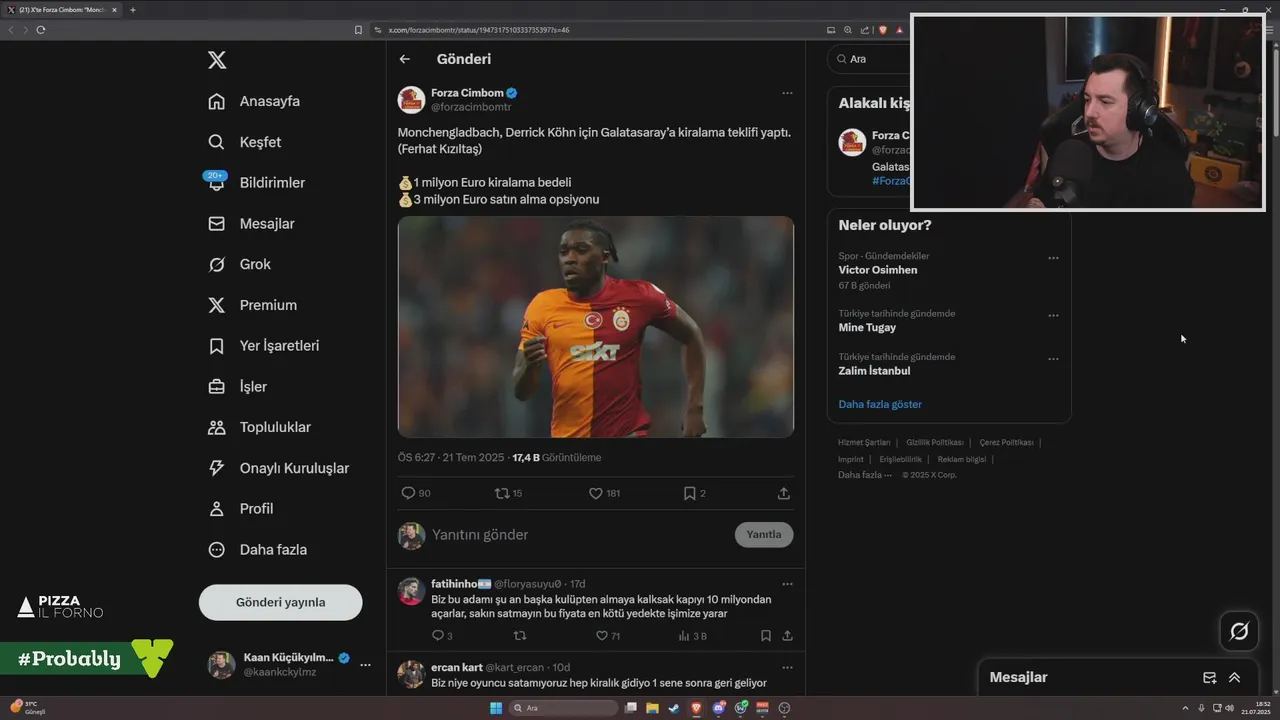The height and width of the screenshot is (720, 1280).
Task: Expand the Mesajlar drawer
Action: pyautogui.click(x=1235, y=677)
